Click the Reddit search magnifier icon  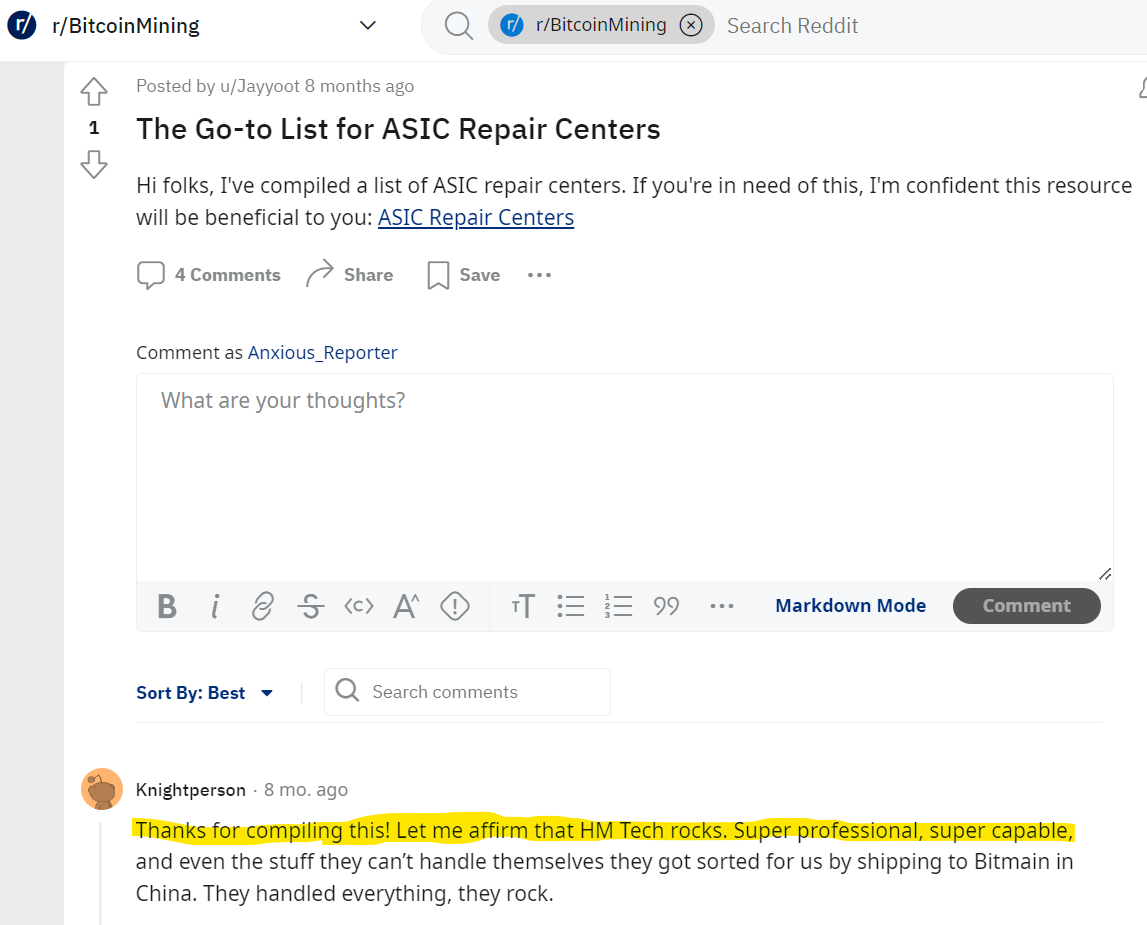tap(459, 26)
